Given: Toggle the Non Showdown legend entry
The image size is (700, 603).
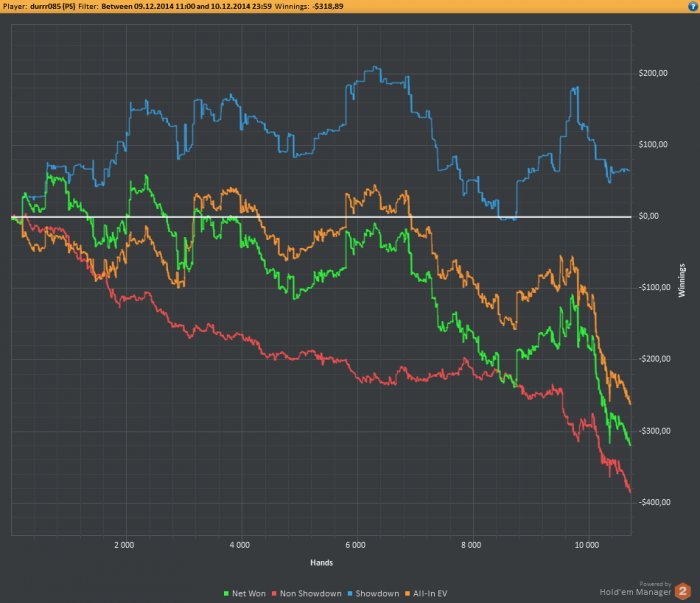Looking at the screenshot, I should [x=307, y=594].
